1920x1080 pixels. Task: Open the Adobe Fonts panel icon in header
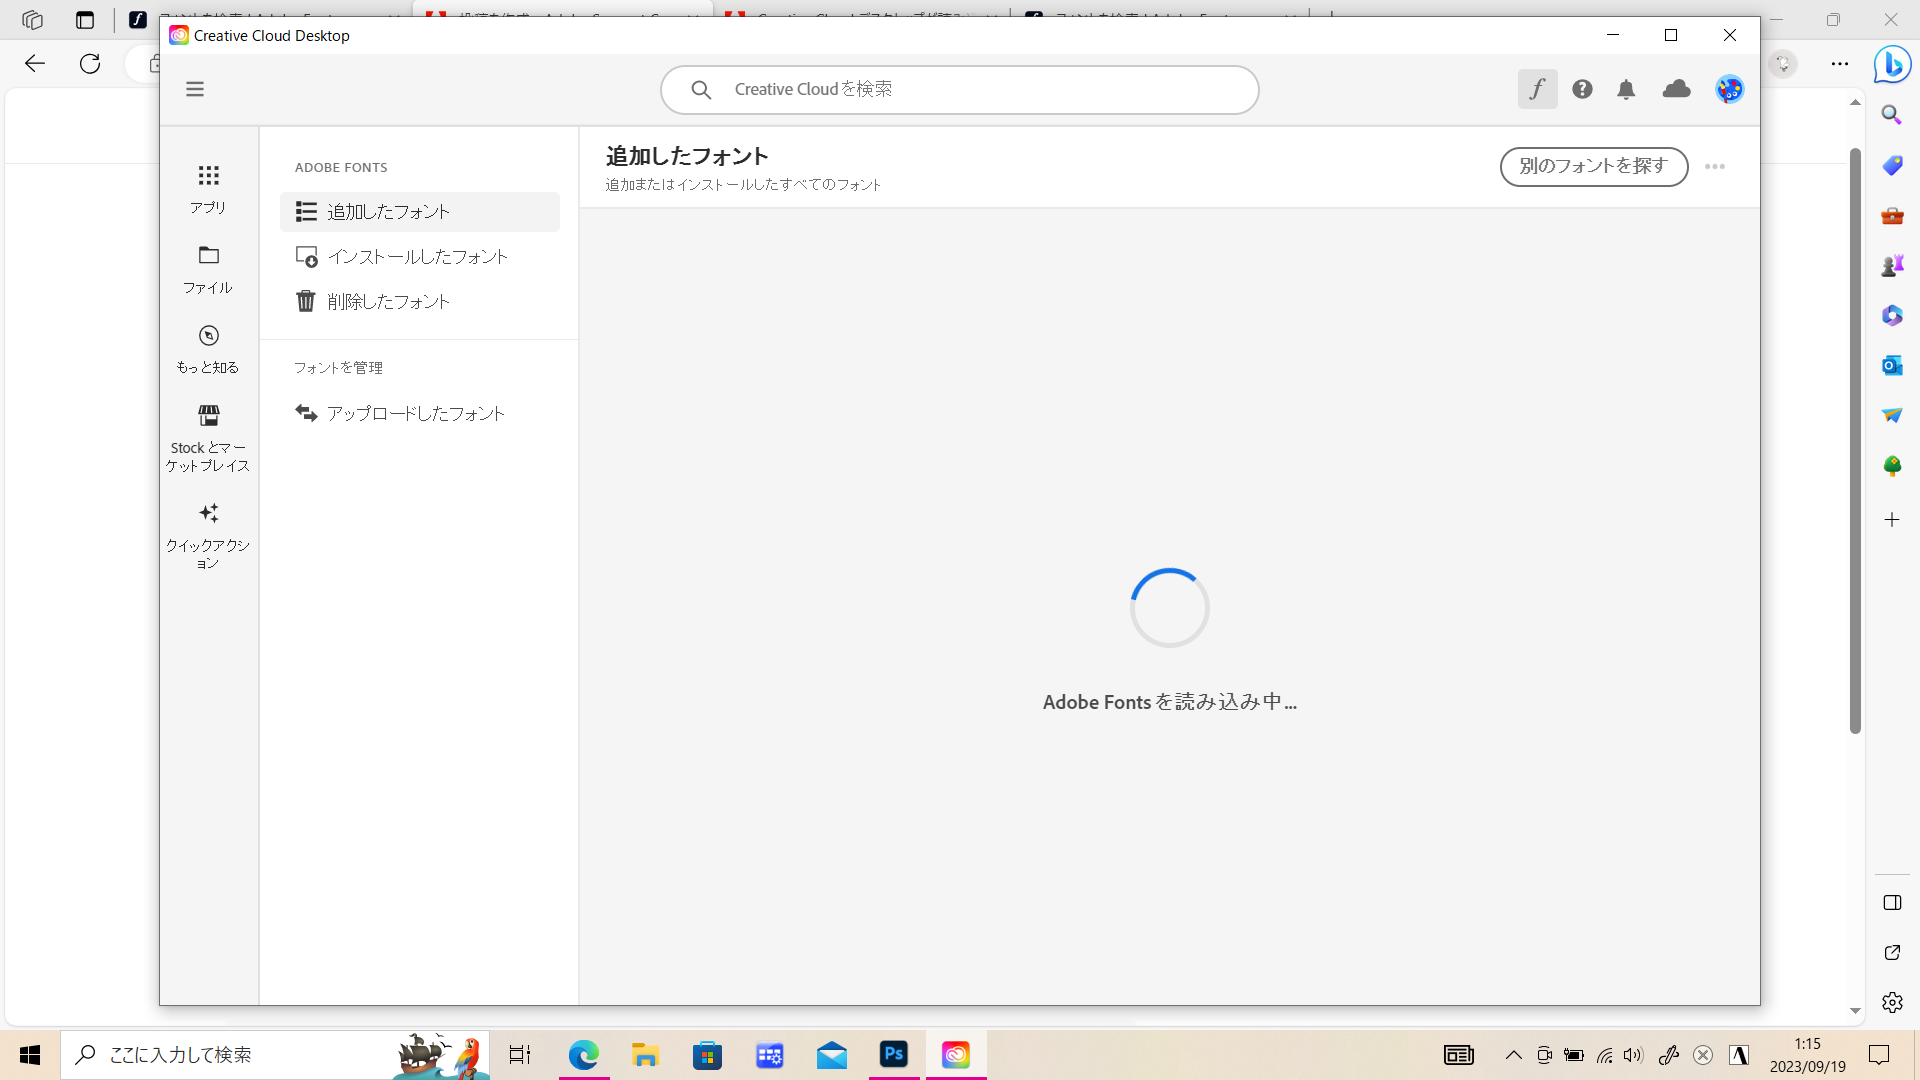[x=1537, y=89]
